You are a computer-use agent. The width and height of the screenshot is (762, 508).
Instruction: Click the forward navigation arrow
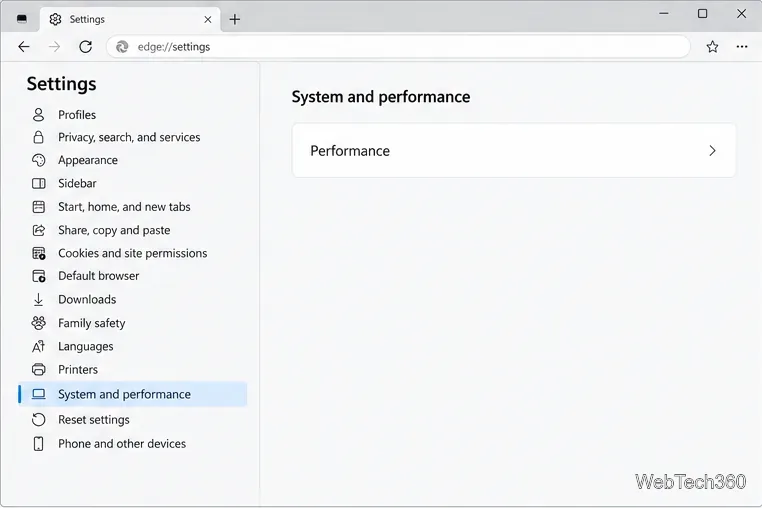54,47
